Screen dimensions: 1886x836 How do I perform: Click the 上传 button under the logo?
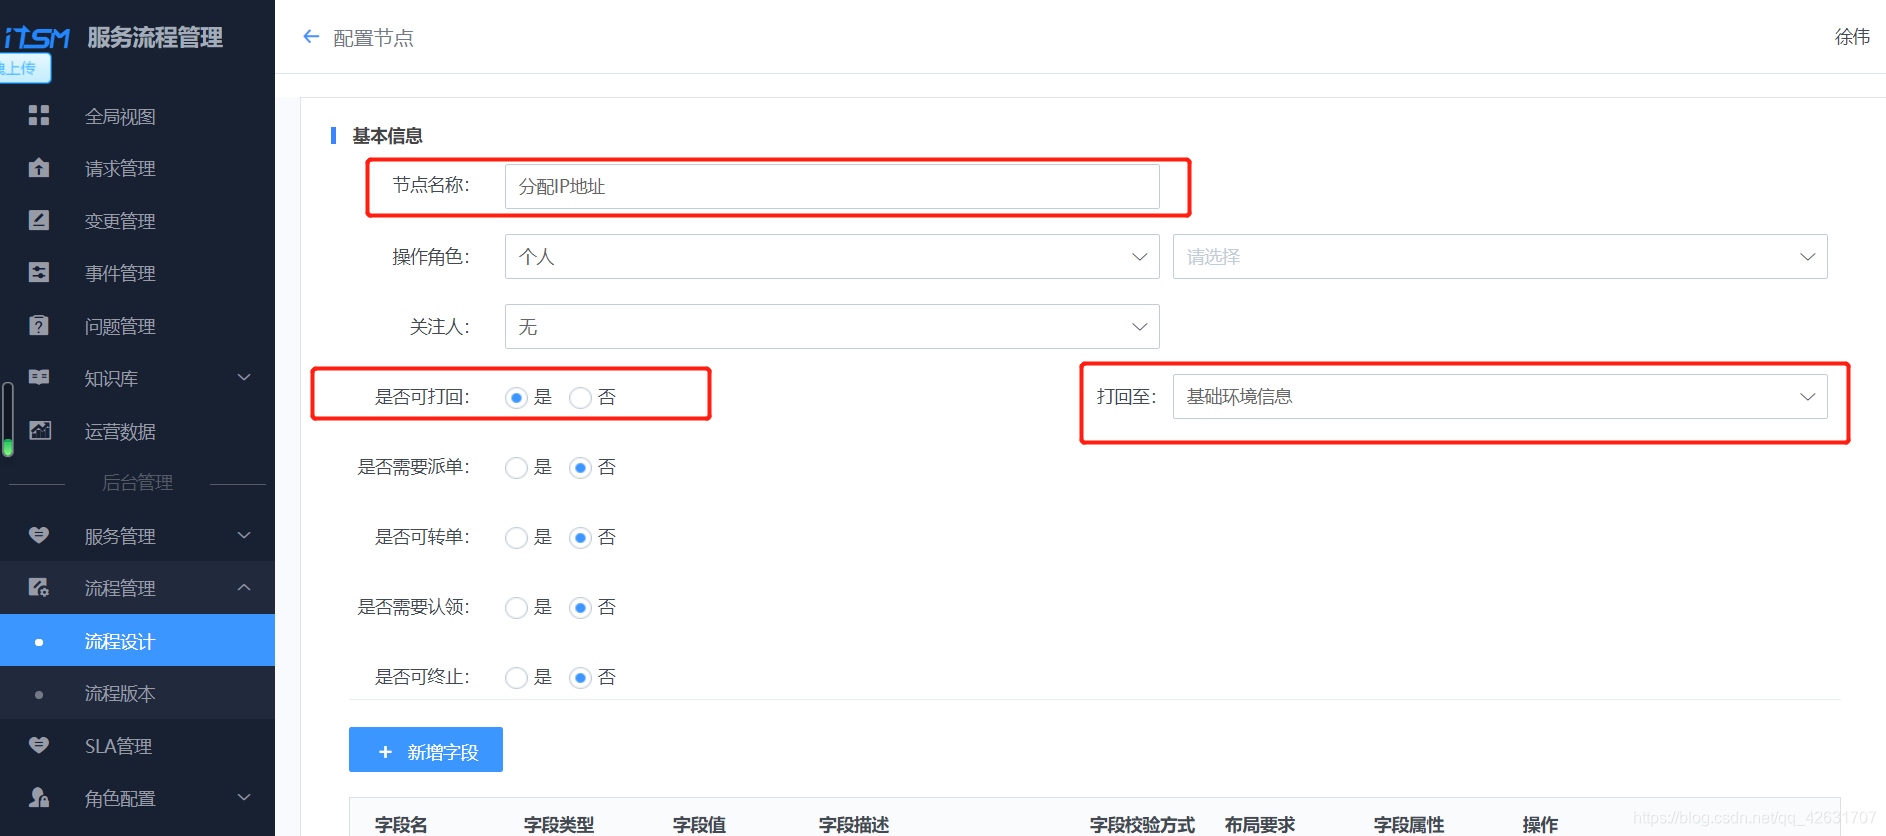pyautogui.click(x=25, y=68)
